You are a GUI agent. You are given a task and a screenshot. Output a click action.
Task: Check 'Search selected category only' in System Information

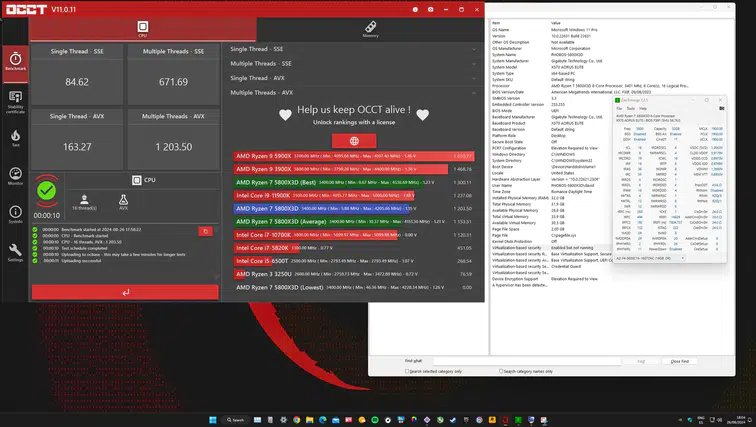pyautogui.click(x=407, y=371)
